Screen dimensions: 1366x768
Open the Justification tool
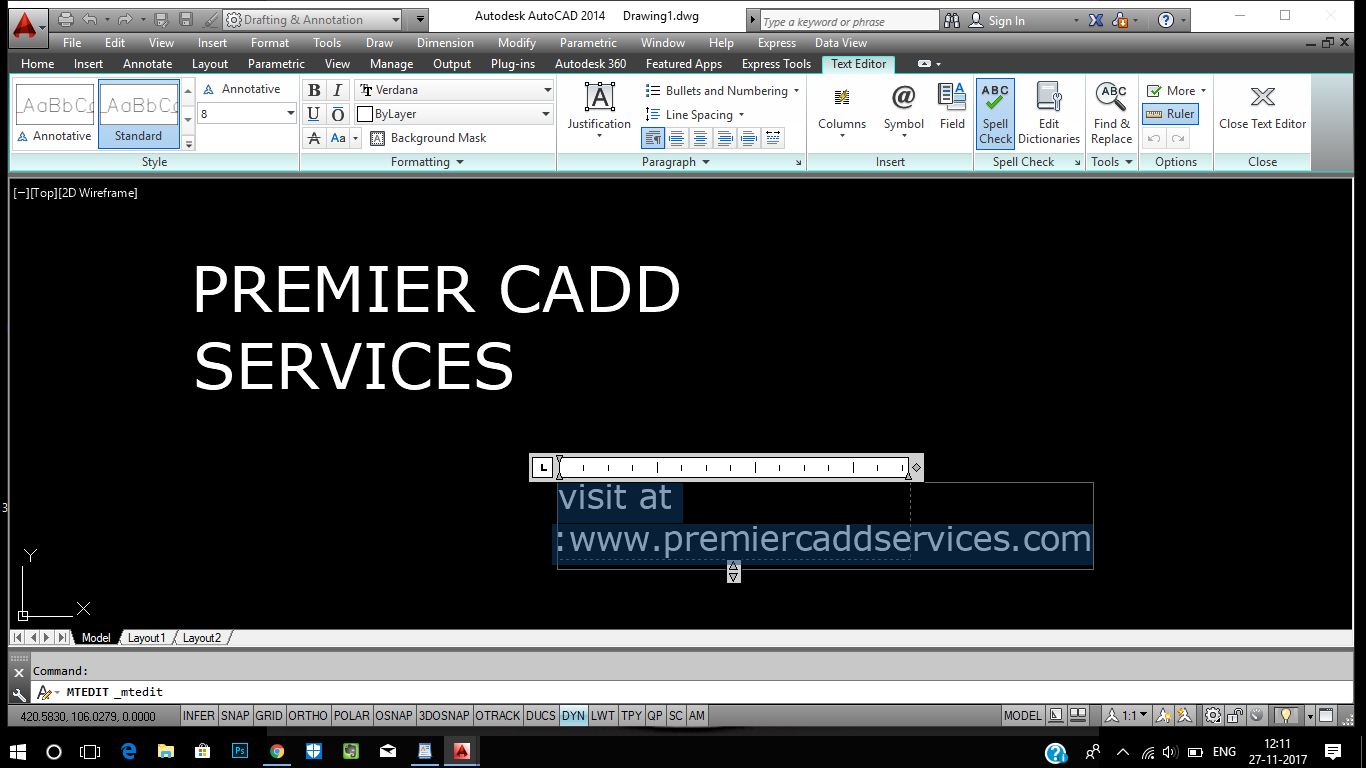click(599, 111)
